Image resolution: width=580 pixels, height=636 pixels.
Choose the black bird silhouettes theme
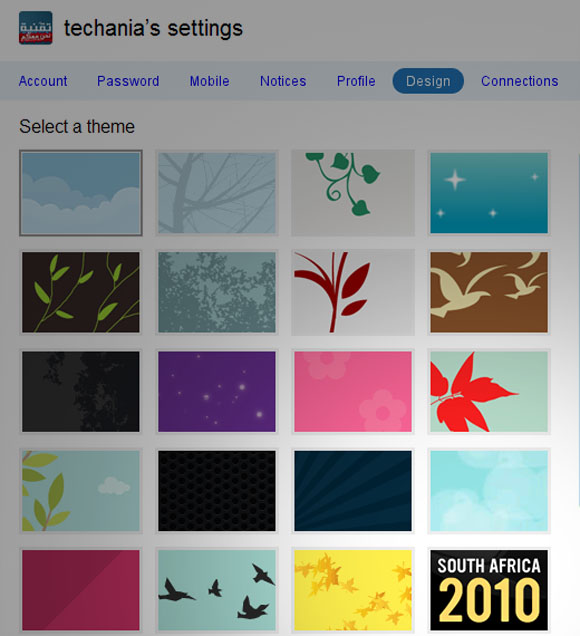click(217, 590)
